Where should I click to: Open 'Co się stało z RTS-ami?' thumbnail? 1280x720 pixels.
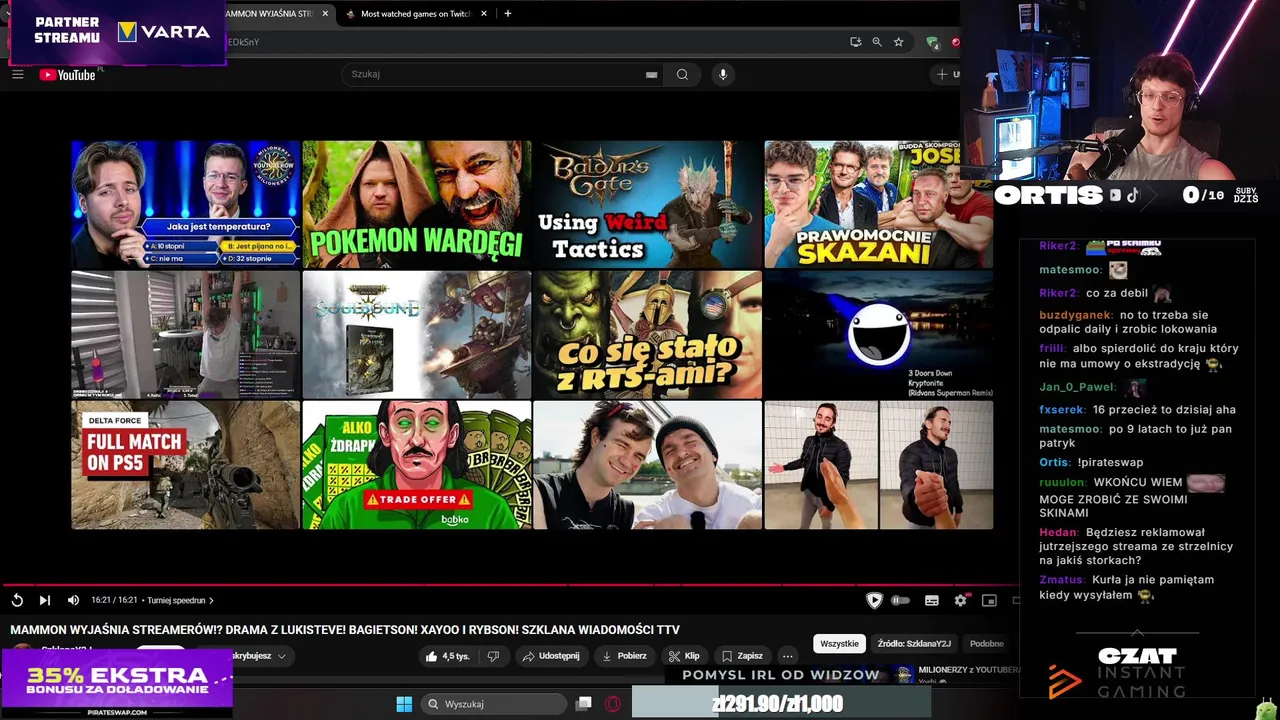648,334
